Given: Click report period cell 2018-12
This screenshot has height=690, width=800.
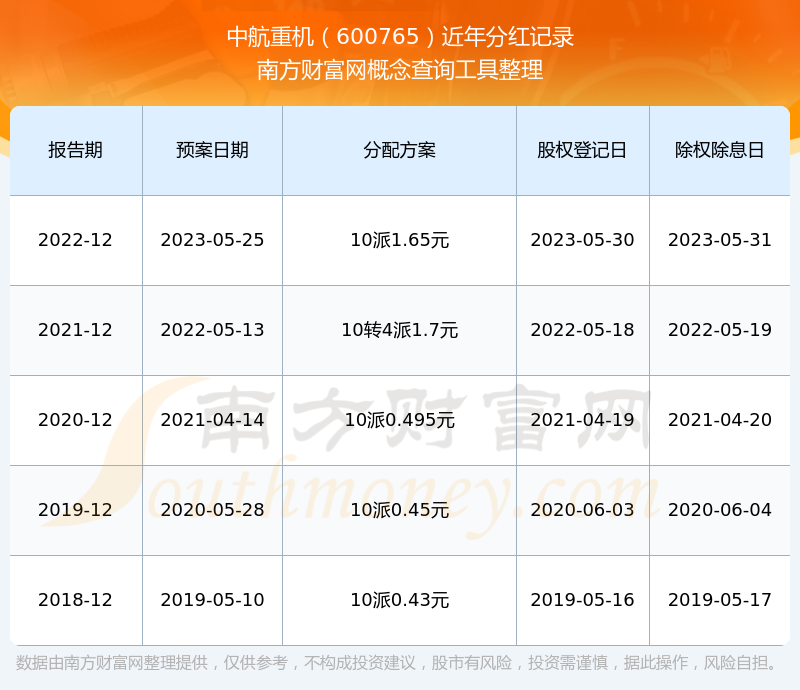Looking at the screenshot, I should click(x=76, y=600).
